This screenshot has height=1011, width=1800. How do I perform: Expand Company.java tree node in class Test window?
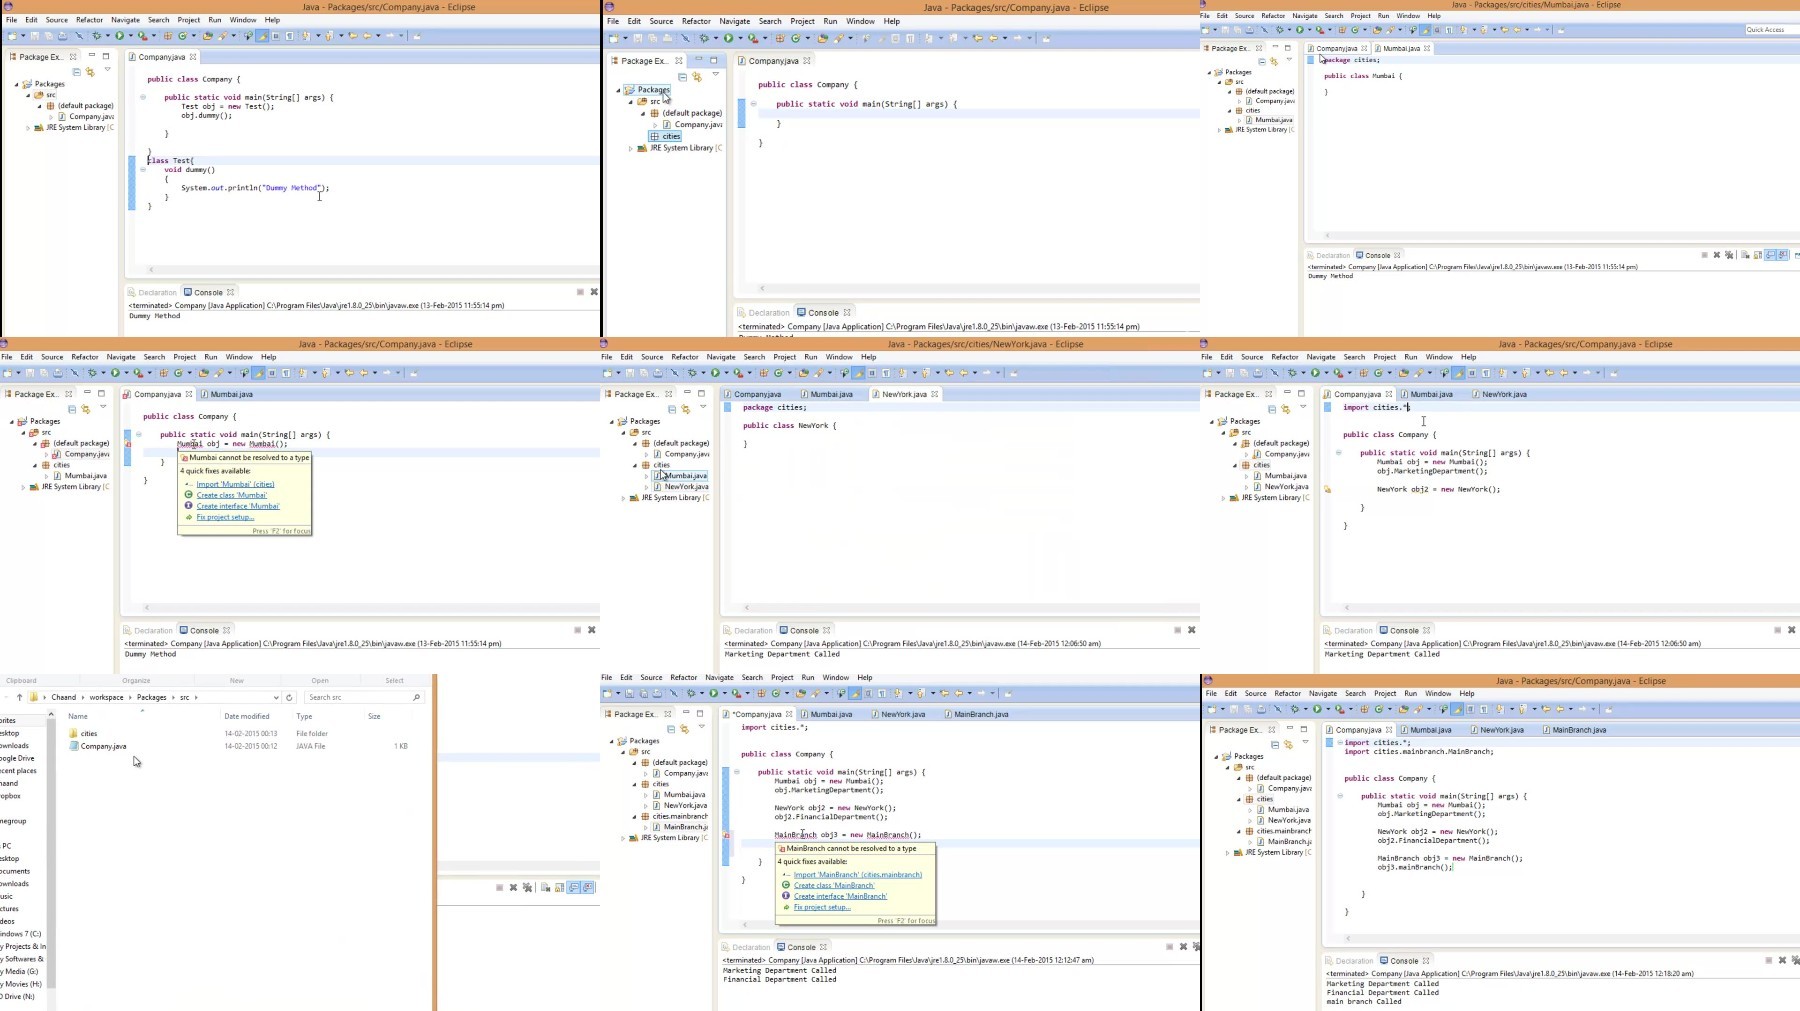[x=51, y=117]
